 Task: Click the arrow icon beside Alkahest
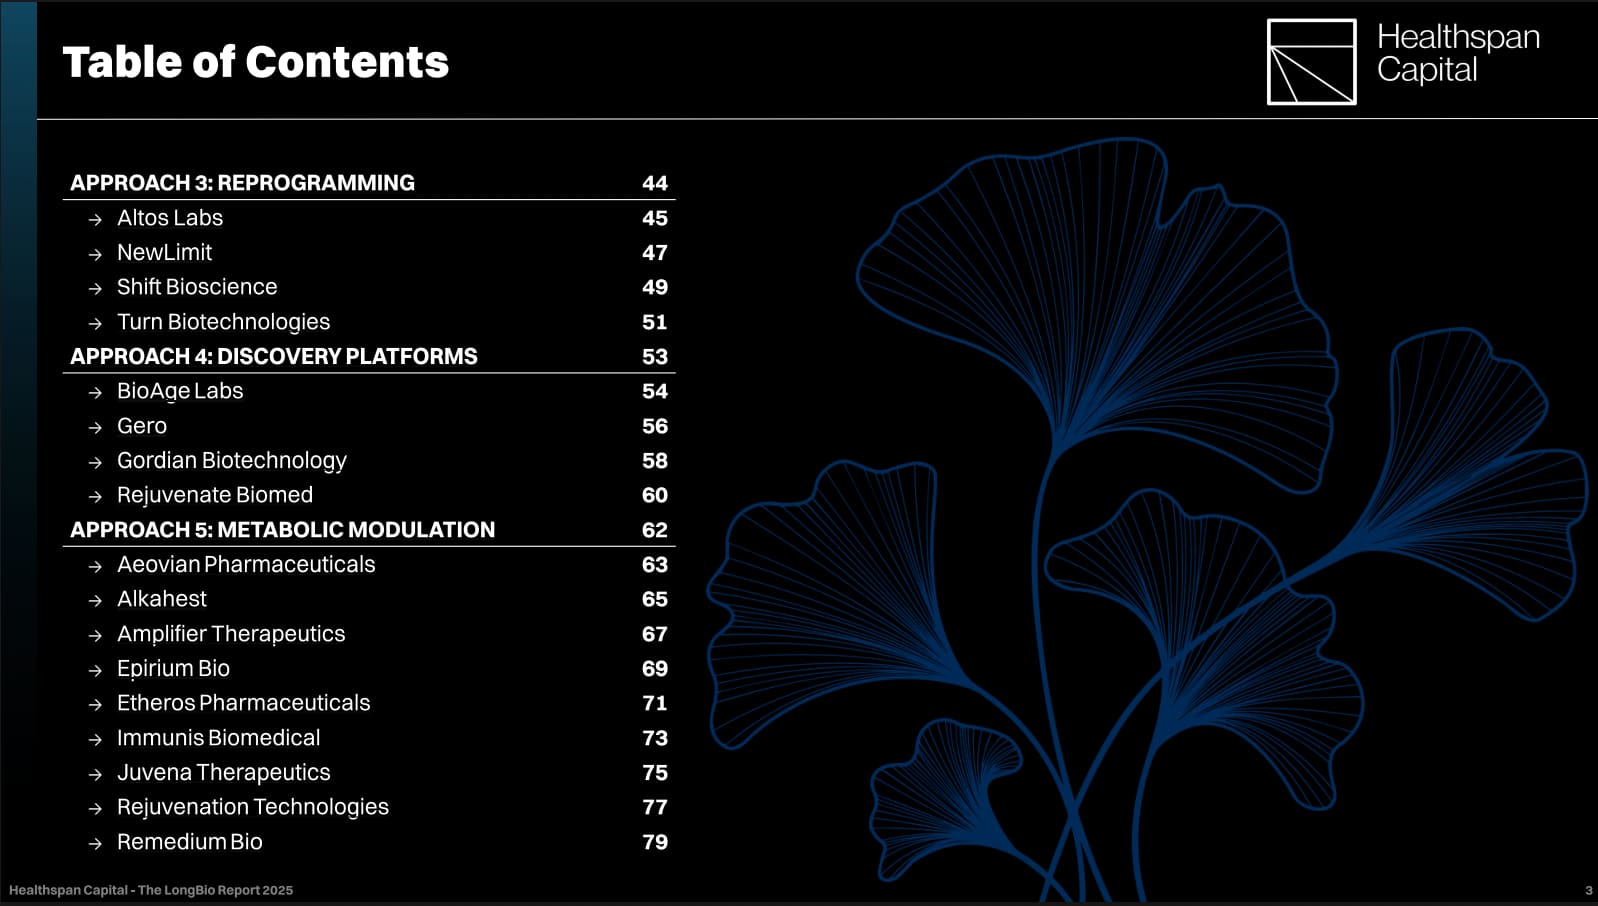[x=95, y=601]
